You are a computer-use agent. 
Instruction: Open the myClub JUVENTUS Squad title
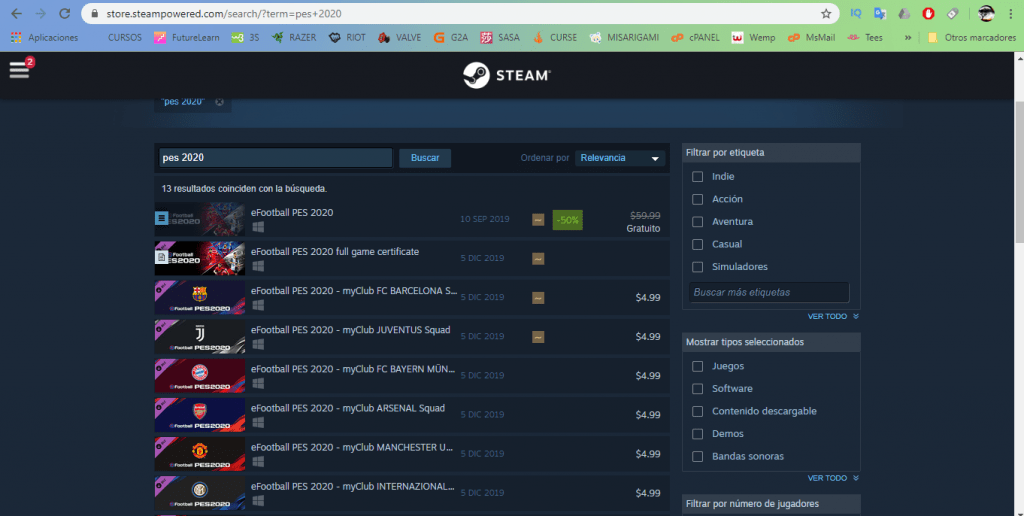click(351, 330)
